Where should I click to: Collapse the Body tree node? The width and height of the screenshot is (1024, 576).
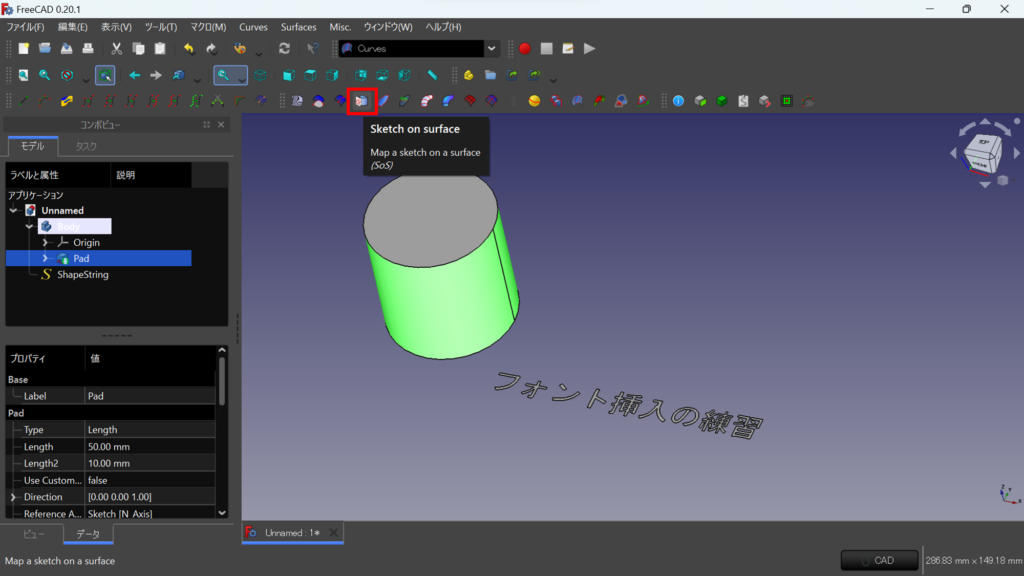29,227
